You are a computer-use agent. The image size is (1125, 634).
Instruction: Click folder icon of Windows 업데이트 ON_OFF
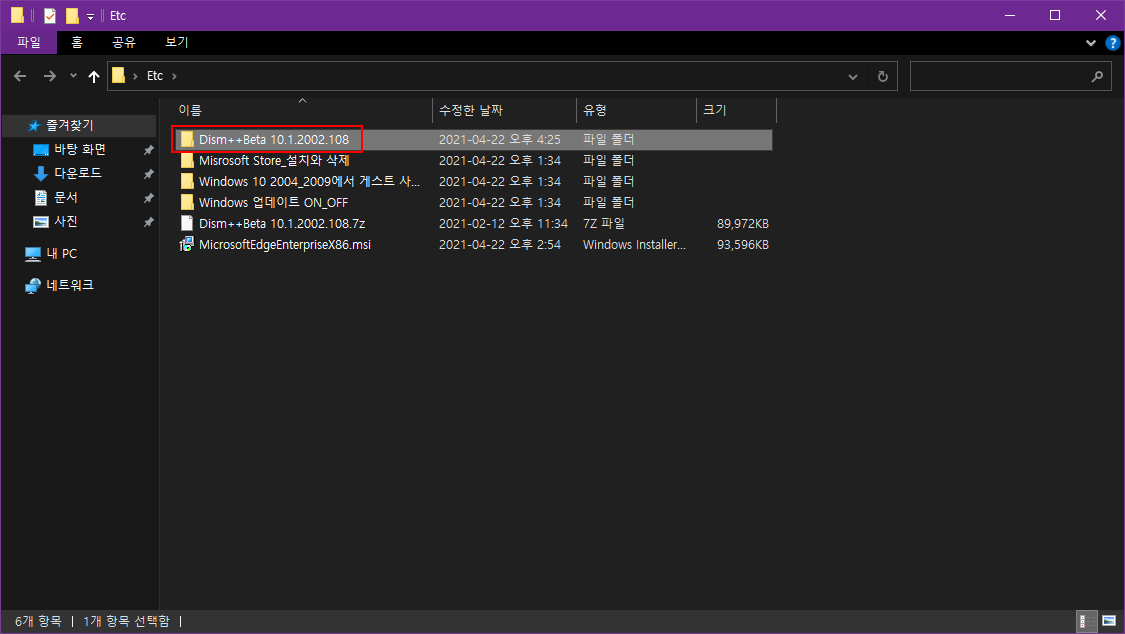coord(187,202)
